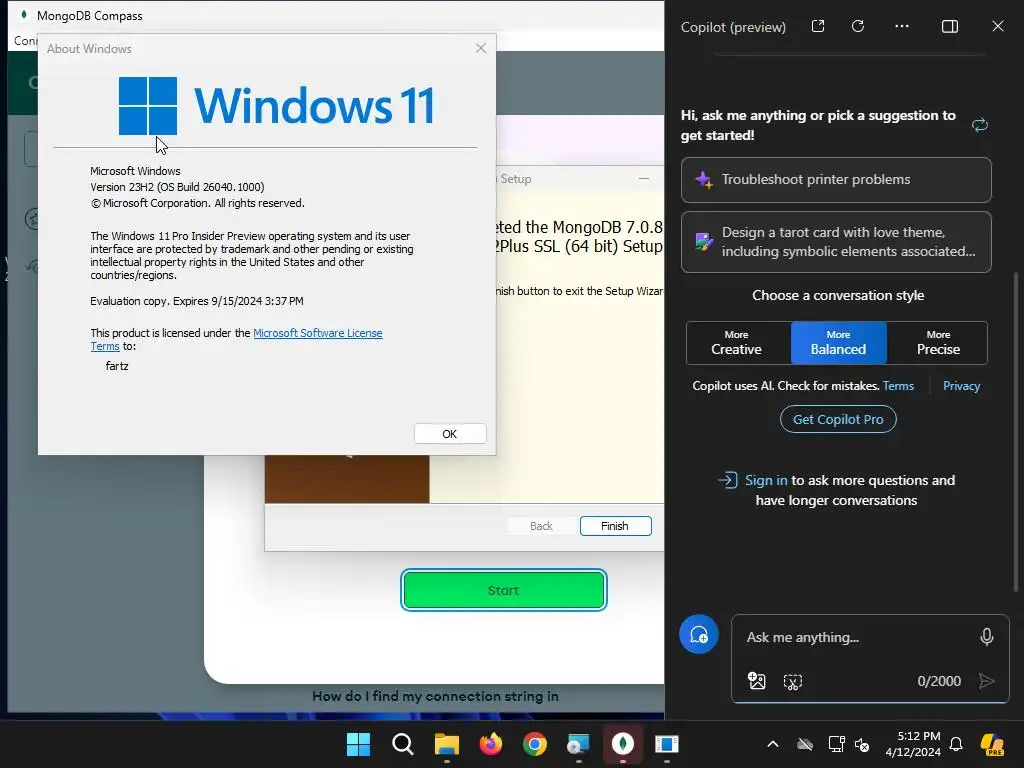This screenshot has height=768, width=1024.
Task: Send the Copilot message arrow
Action: 987,681
